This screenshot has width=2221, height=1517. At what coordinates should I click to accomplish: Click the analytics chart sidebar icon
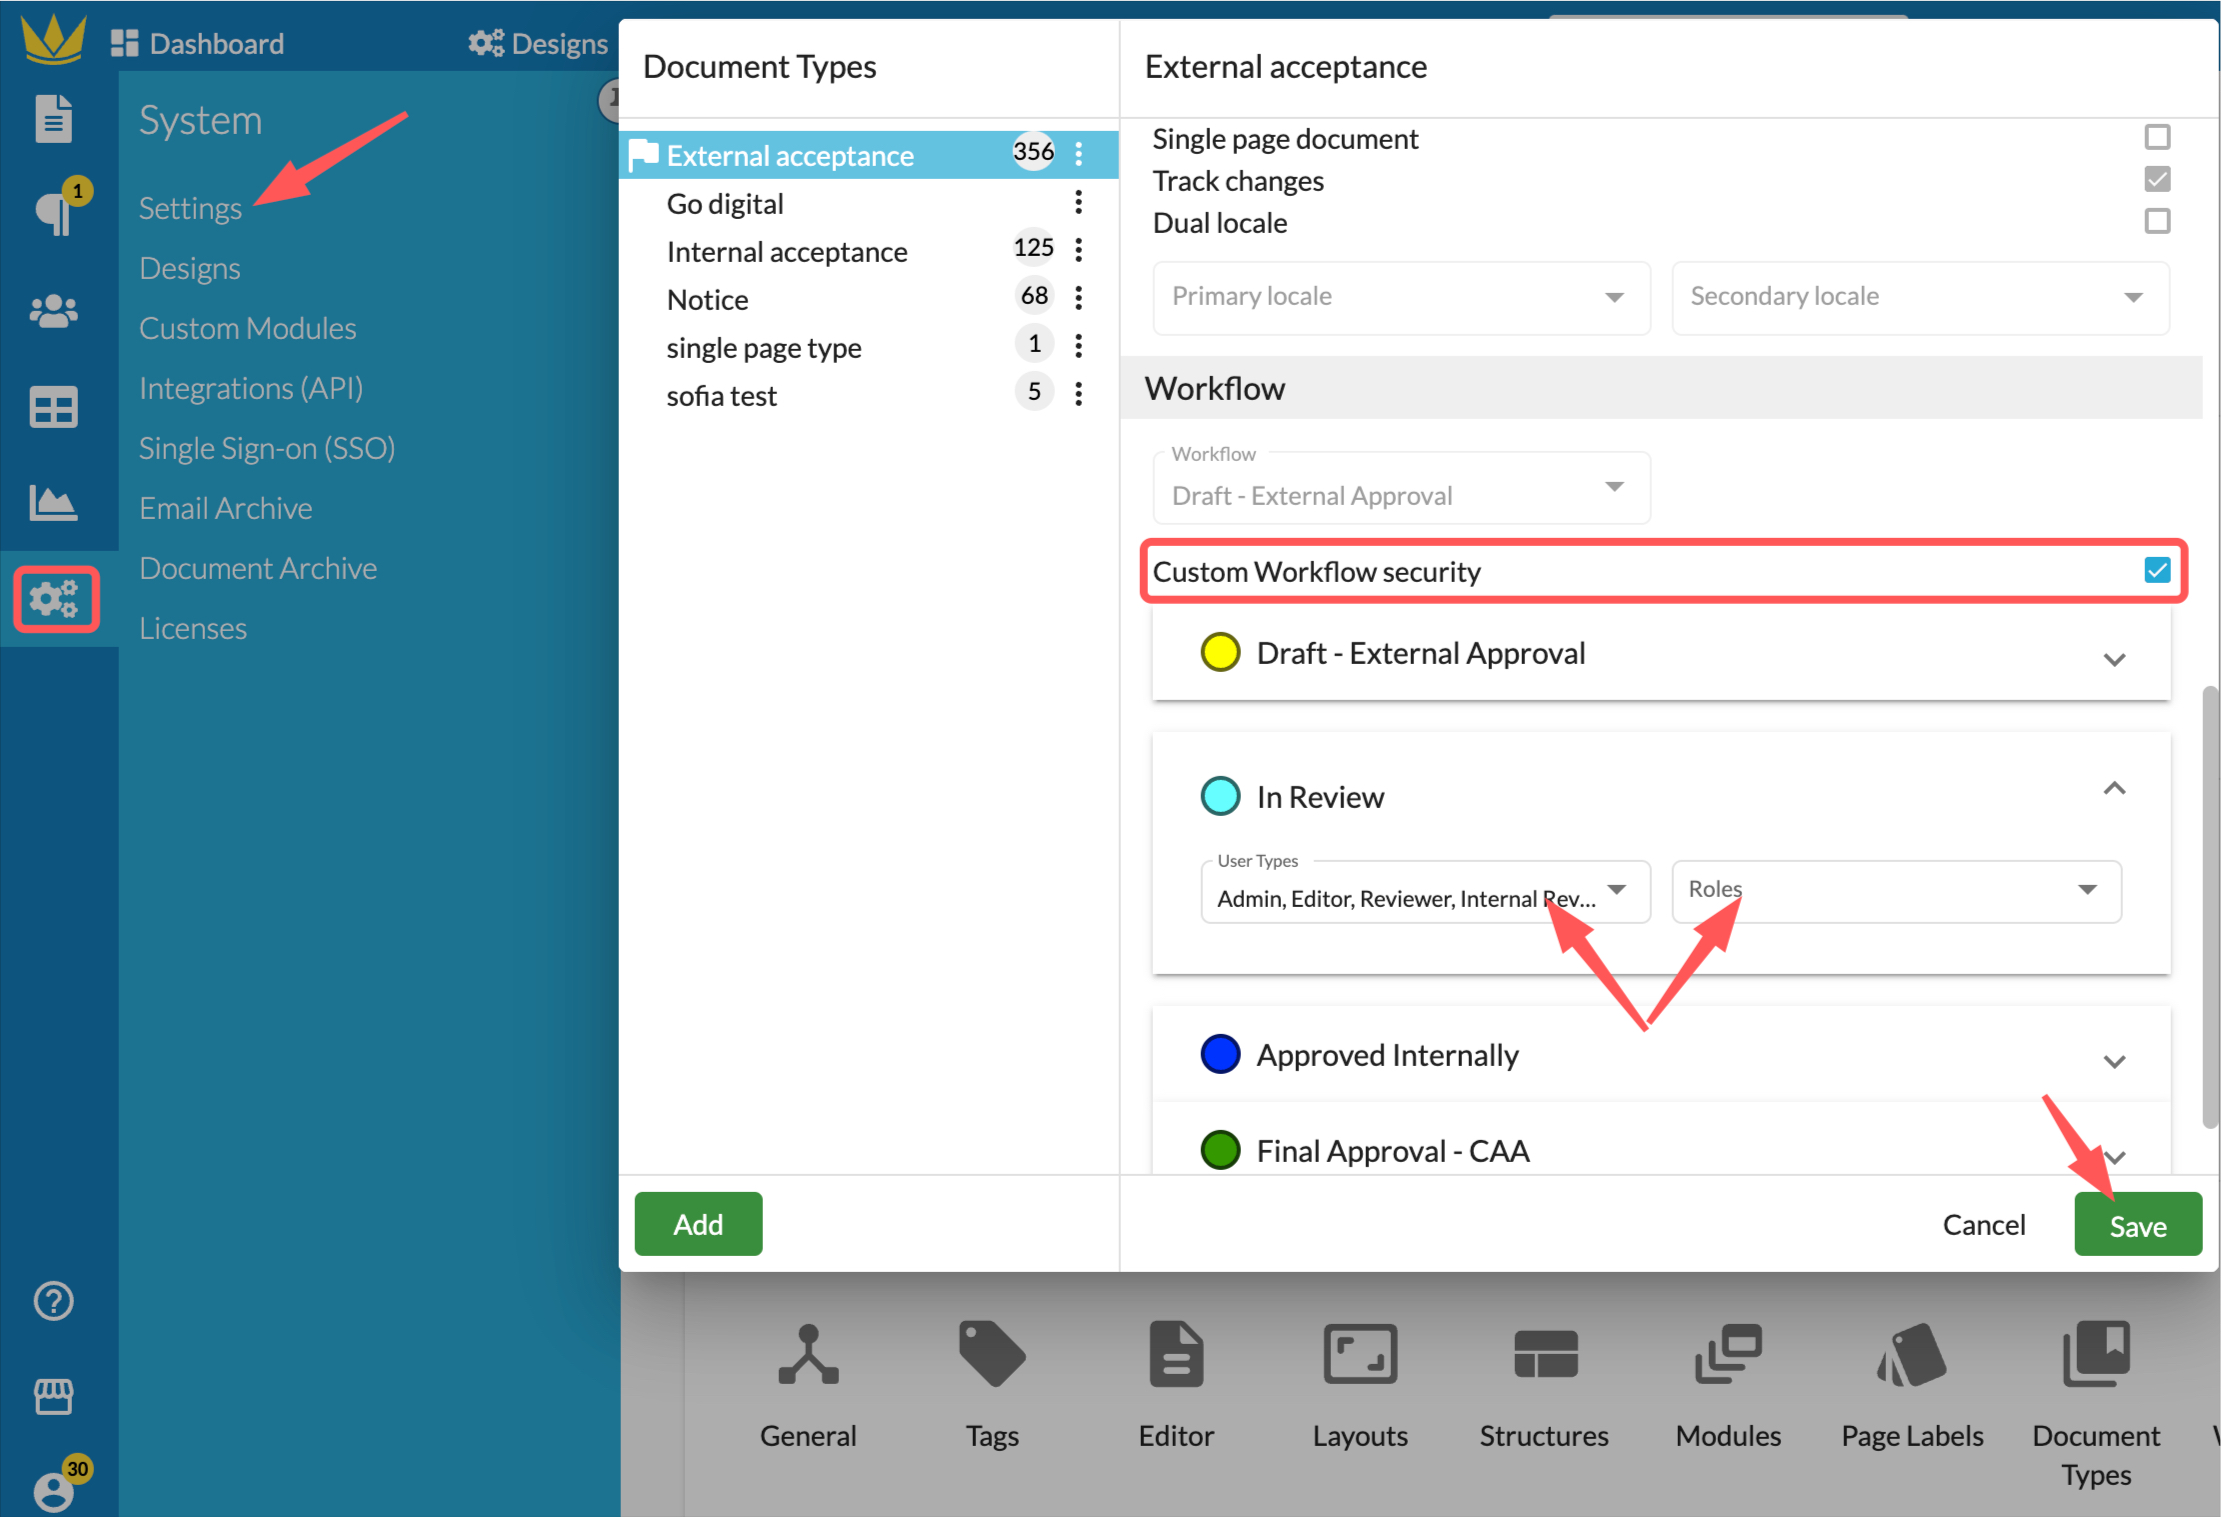[x=53, y=503]
